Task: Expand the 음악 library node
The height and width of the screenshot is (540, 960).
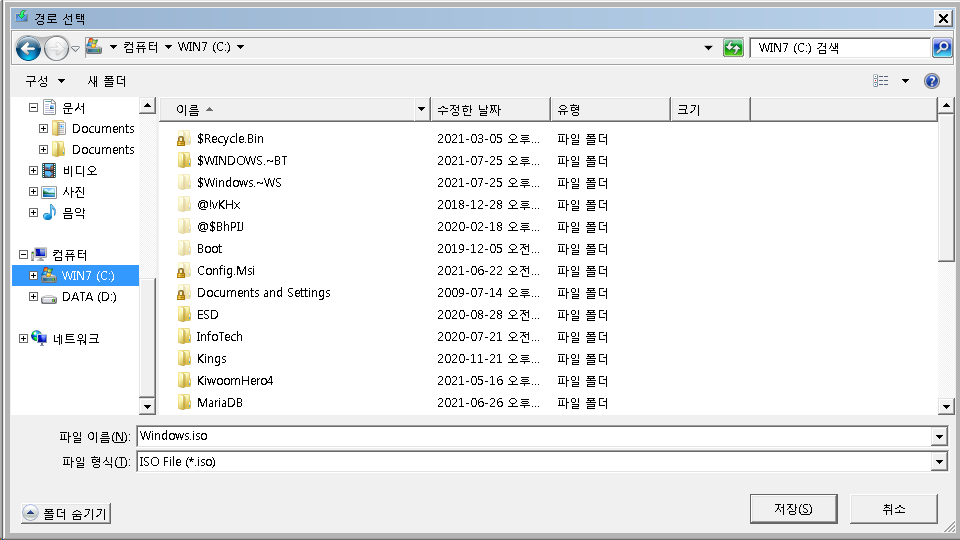Action: click(x=34, y=212)
